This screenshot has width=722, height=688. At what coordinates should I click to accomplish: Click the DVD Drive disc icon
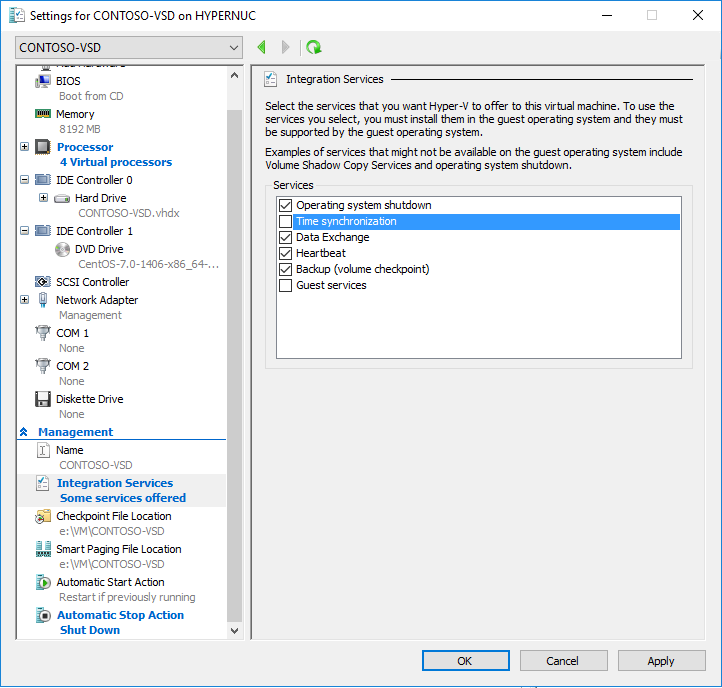coord(63,249)
